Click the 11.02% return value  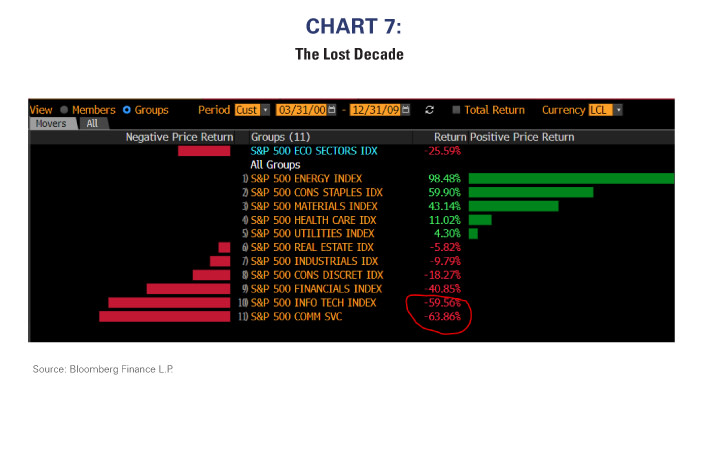444,221
